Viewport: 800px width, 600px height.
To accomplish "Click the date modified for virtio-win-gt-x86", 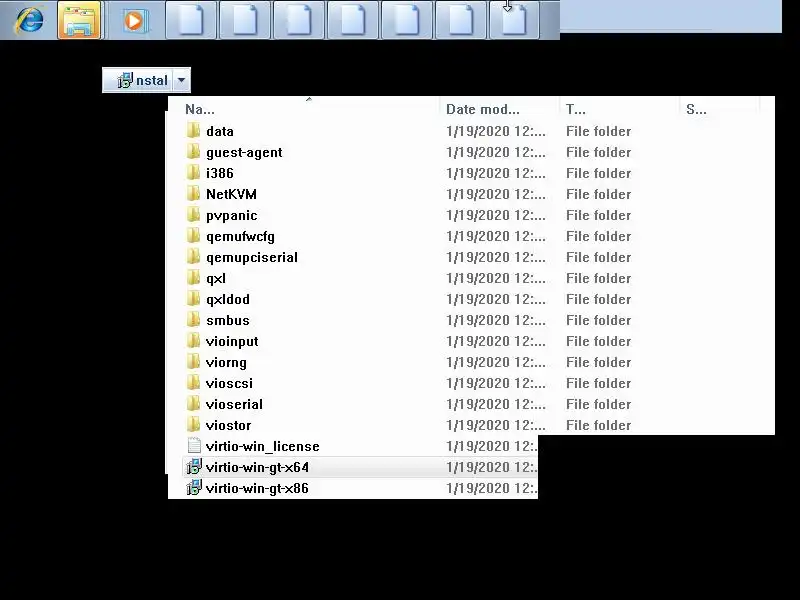I will click(x=491, y=488).
